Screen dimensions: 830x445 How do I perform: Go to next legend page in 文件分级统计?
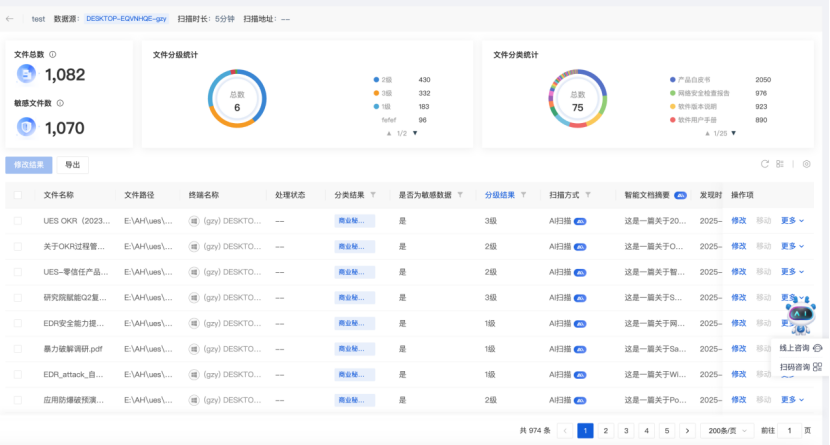point(415,133)
